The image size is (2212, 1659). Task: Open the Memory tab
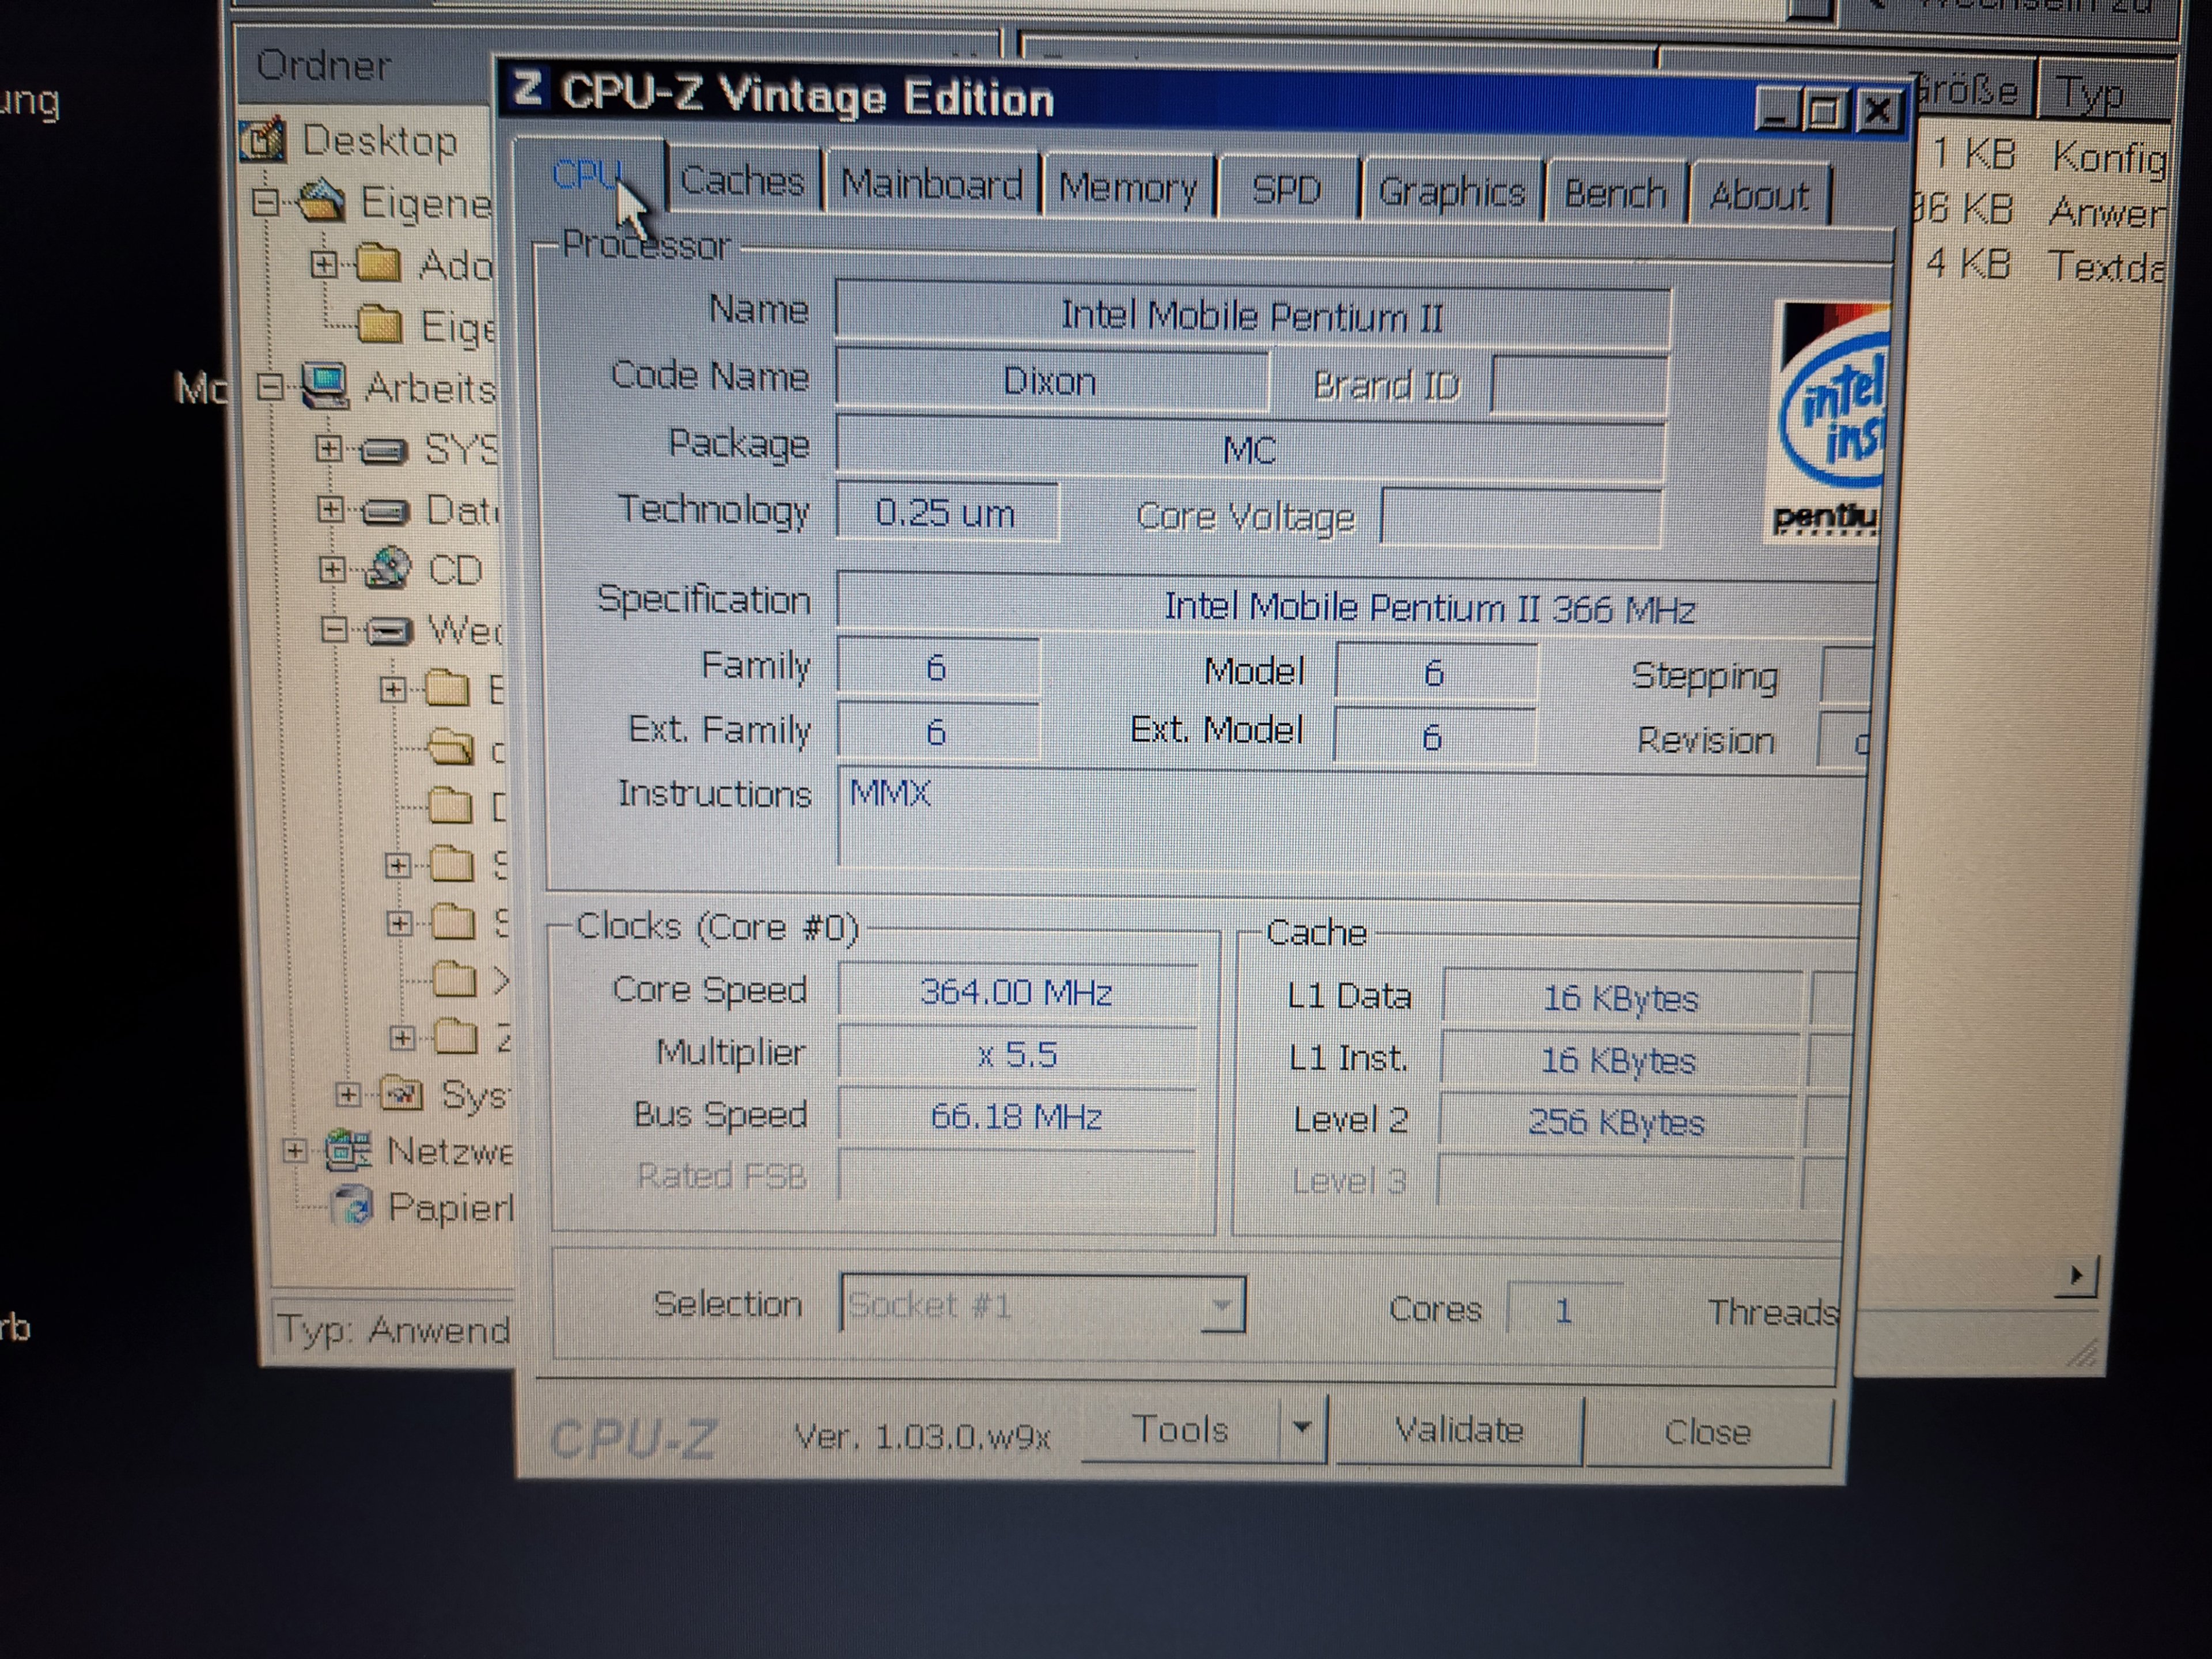point(1128,187)
